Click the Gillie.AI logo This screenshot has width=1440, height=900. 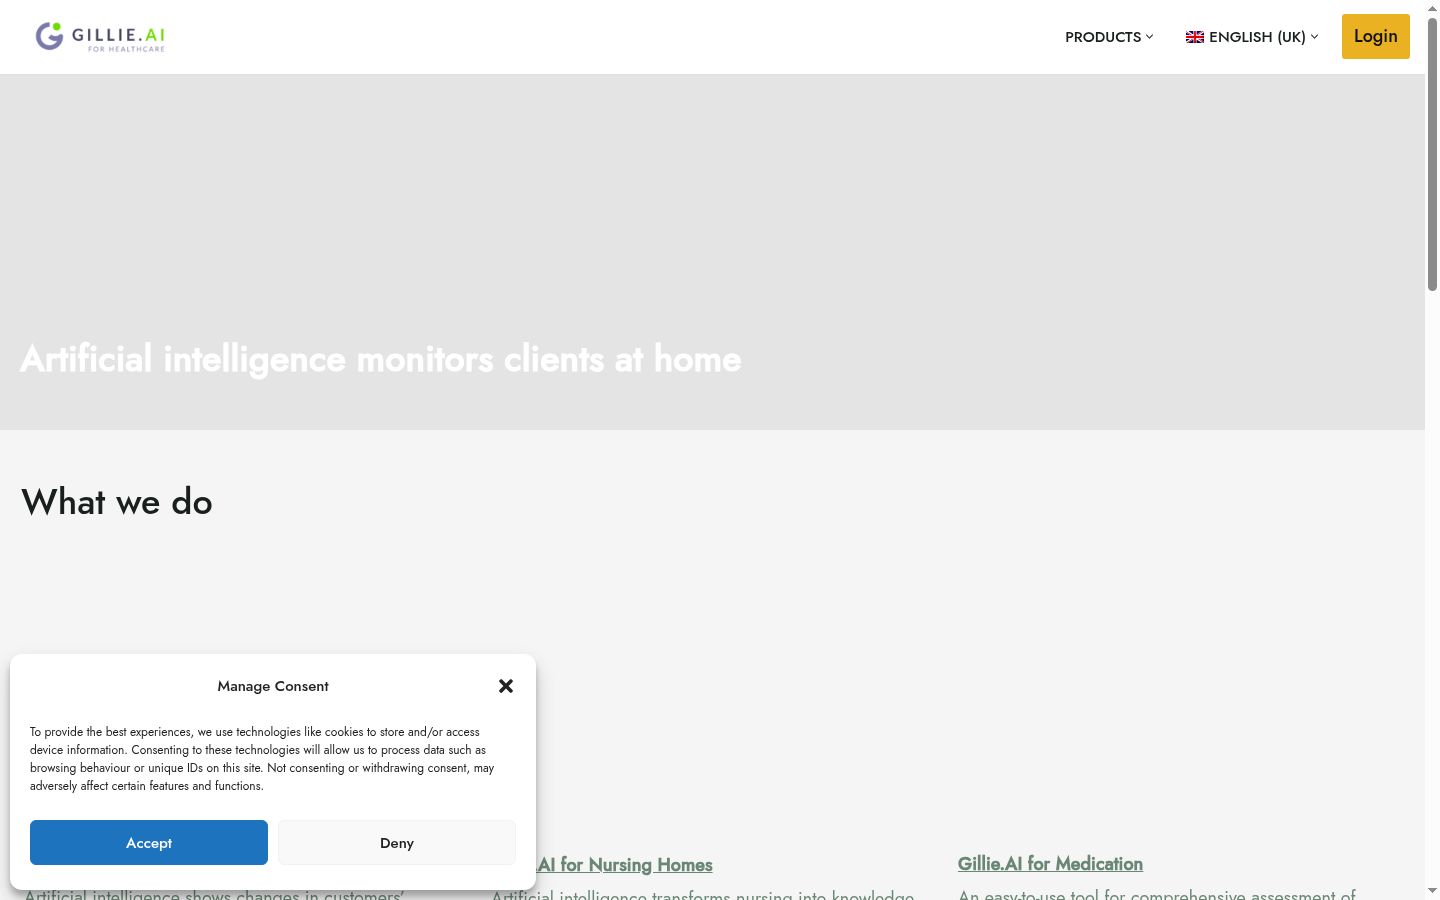[100, 37]
